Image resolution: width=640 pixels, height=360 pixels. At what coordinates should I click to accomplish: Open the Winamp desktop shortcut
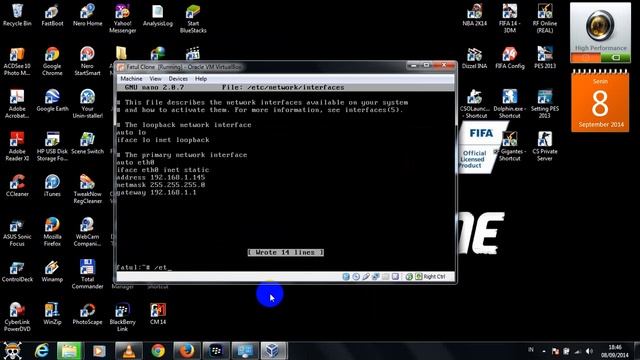[52, 271]
